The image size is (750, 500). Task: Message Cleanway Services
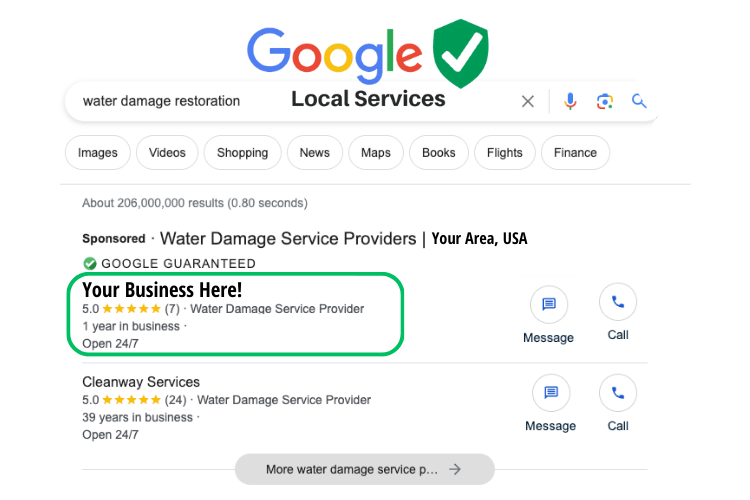pos(551,393)
